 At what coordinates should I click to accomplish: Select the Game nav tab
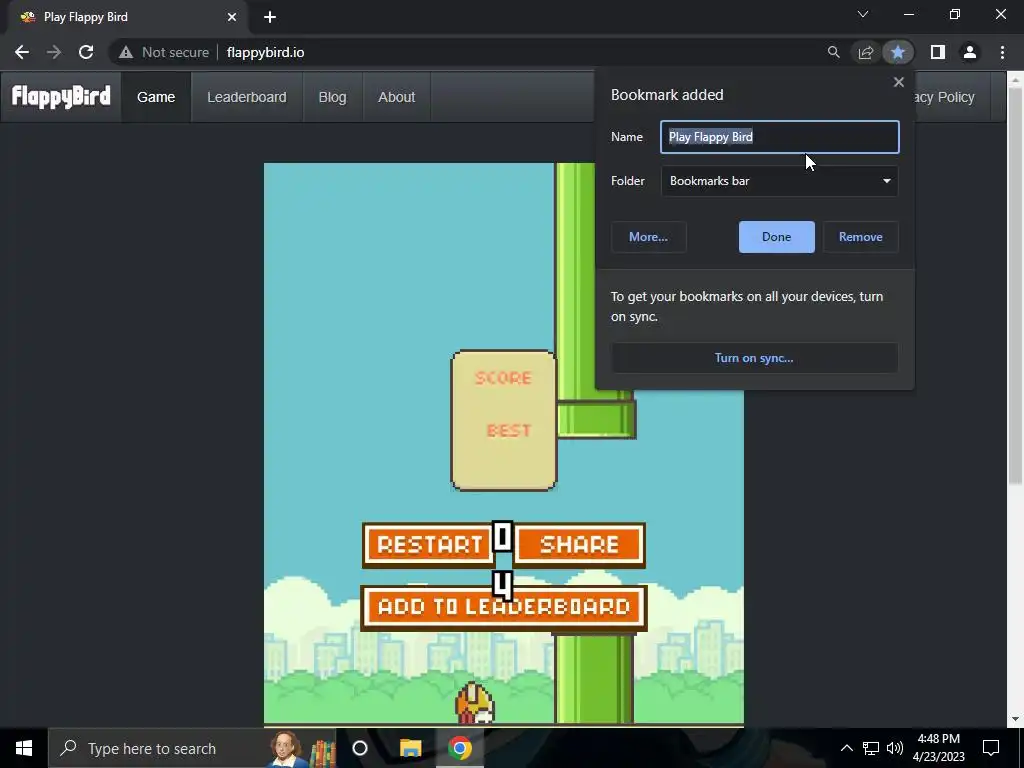(x=156, y=97)
